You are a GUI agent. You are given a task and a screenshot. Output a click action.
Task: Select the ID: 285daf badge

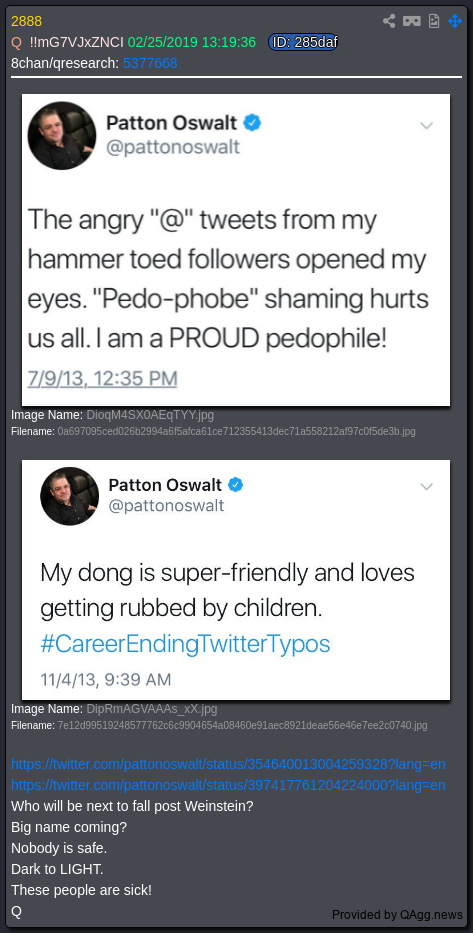click(303, 42)
